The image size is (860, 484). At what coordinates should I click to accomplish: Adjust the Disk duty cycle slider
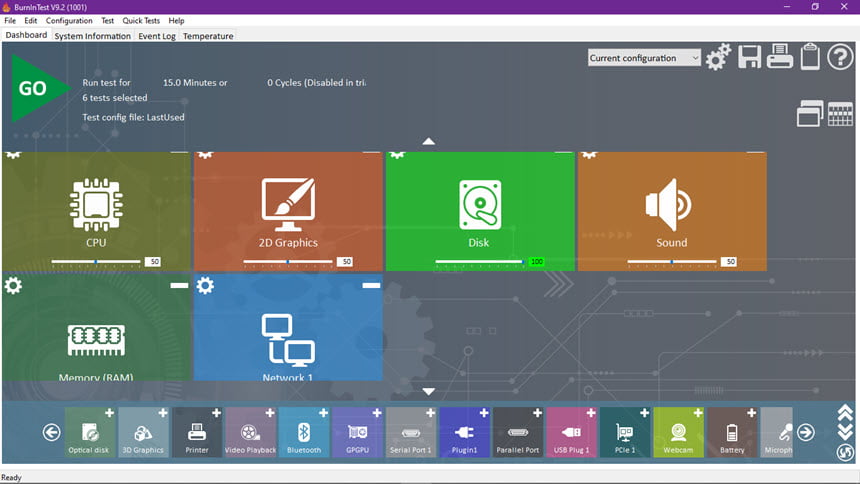coord(480,262)
